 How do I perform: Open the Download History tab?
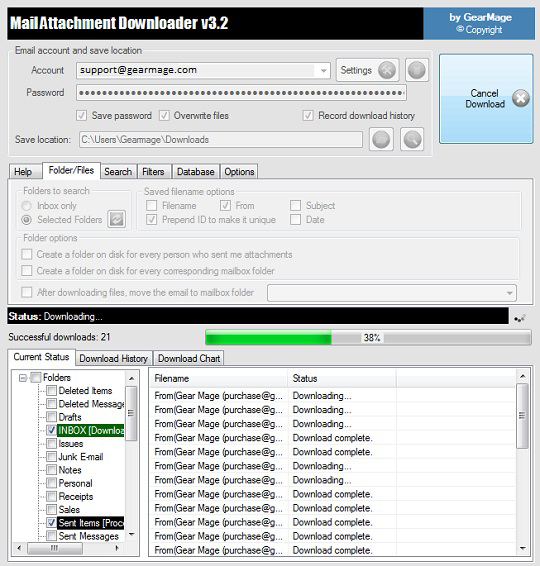click(x=114, y=358)
